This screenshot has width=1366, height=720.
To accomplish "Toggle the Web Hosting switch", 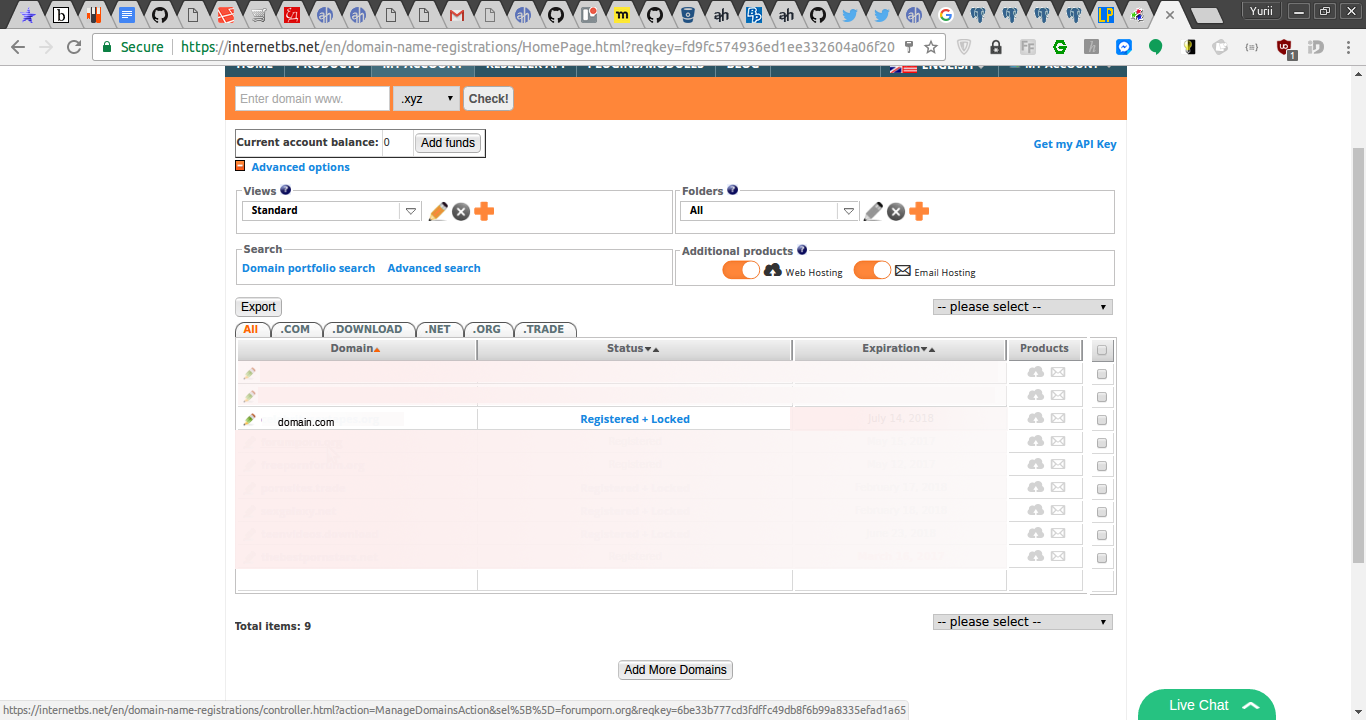I will click(x=741, y=270).
